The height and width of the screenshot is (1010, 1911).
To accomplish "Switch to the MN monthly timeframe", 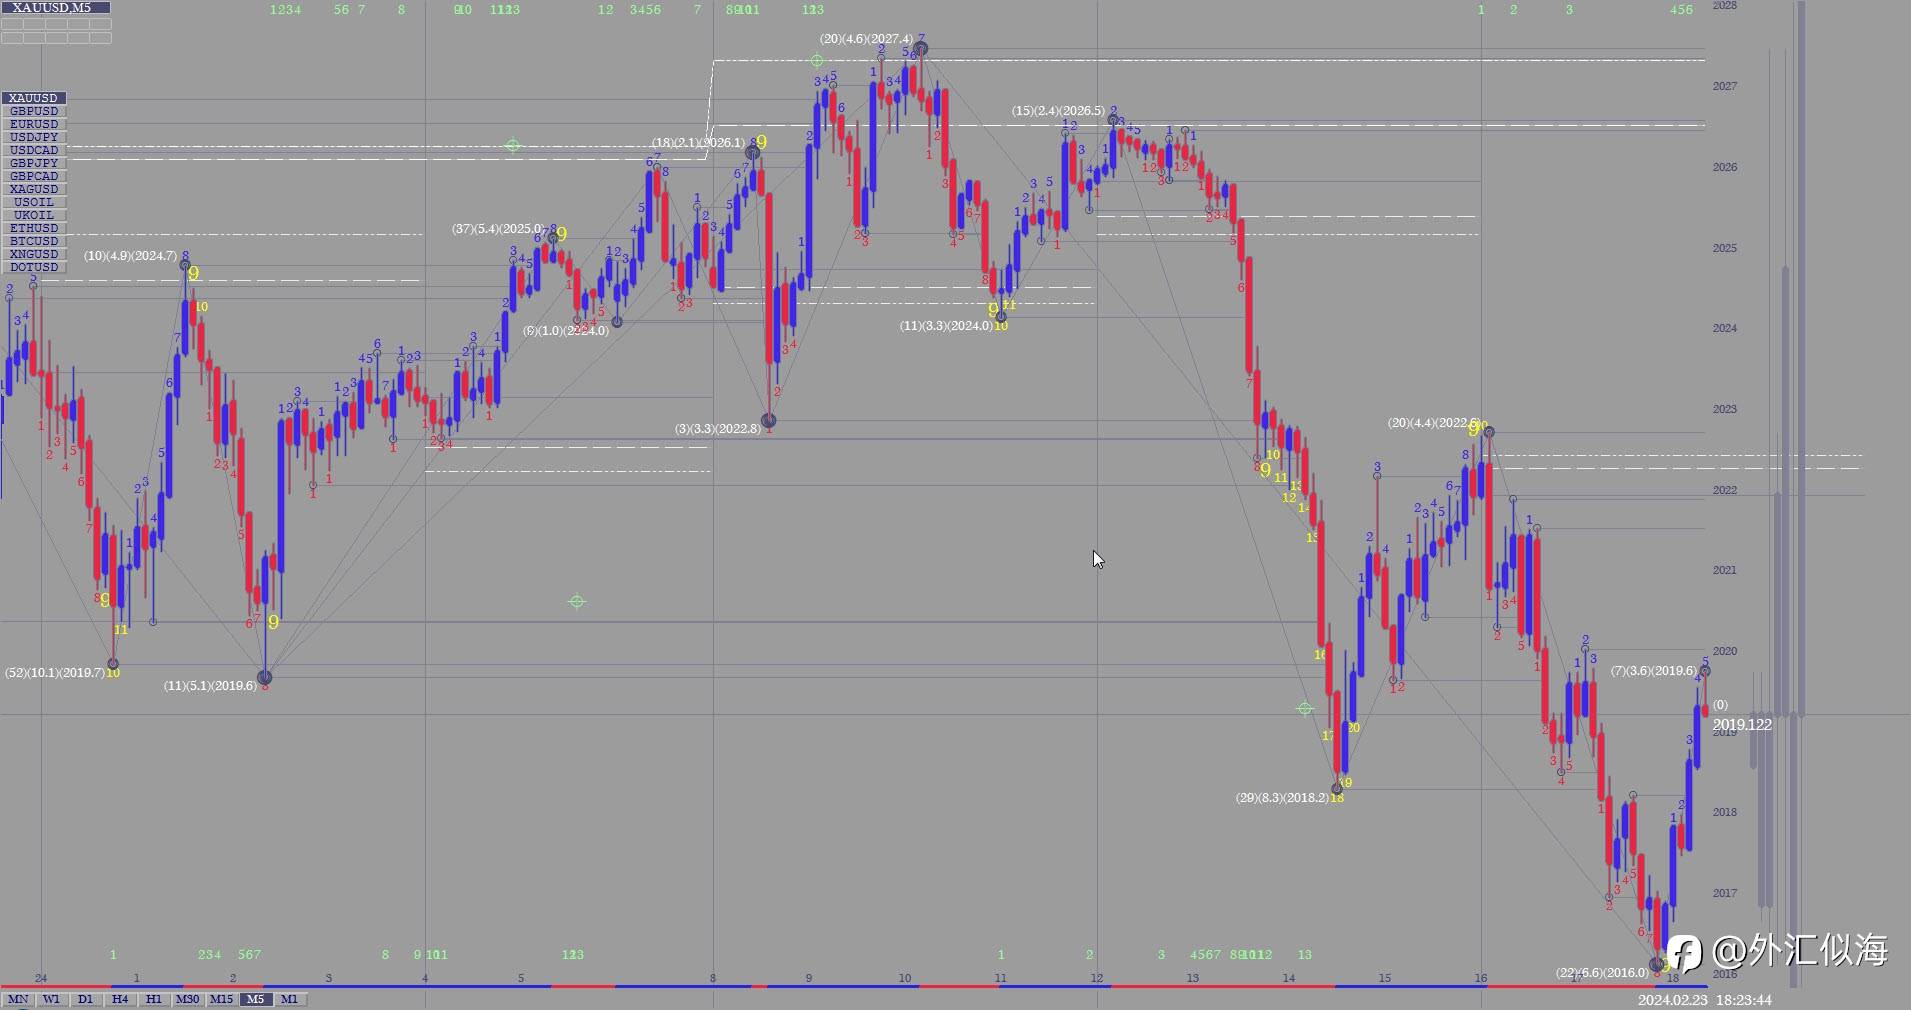I will (x=18, y=999).
